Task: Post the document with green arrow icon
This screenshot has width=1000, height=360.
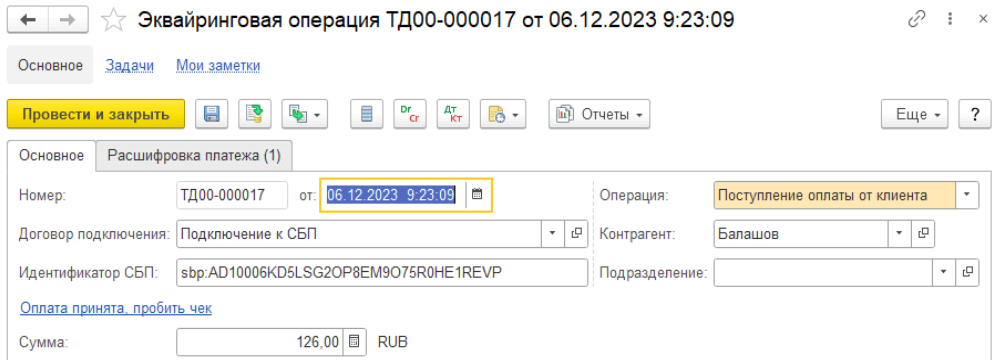Action: pos(254,114)
